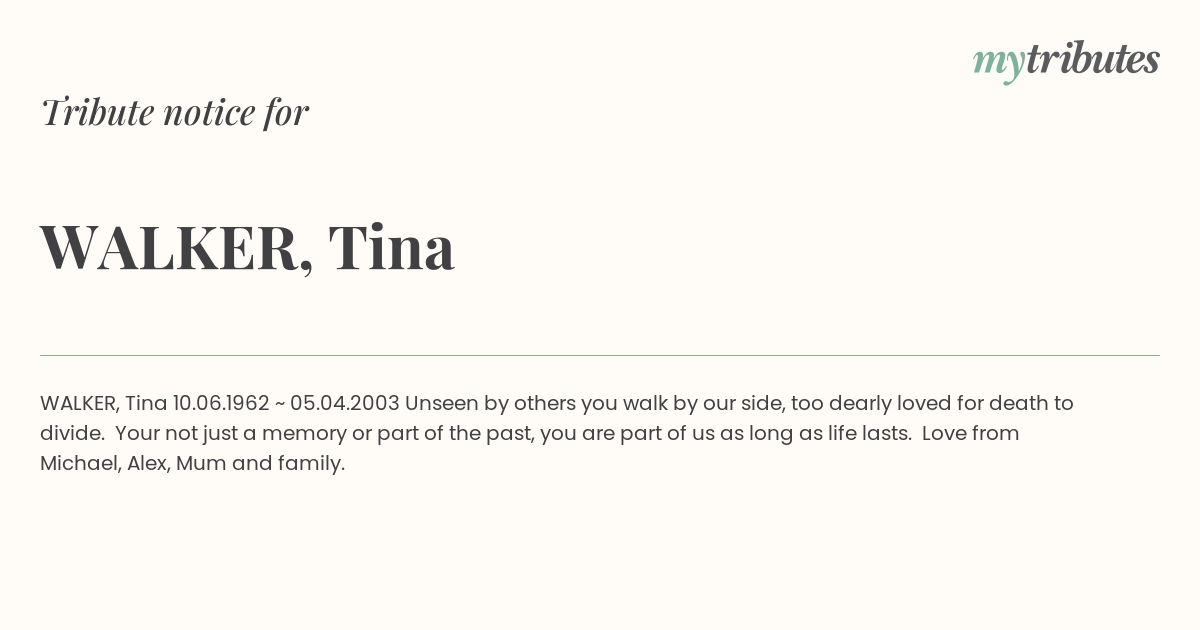Click the words "Mum and family."
This screenshot has height=630, width=1200.
click(260, 463)
